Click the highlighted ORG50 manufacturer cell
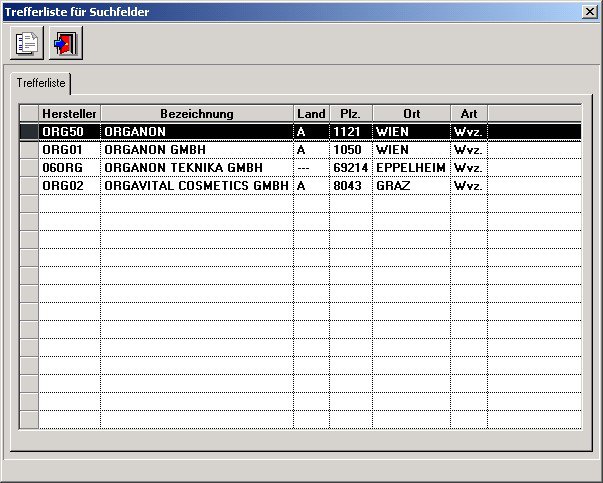This screenshot has width=603, height=483. (x=68, y=131)
